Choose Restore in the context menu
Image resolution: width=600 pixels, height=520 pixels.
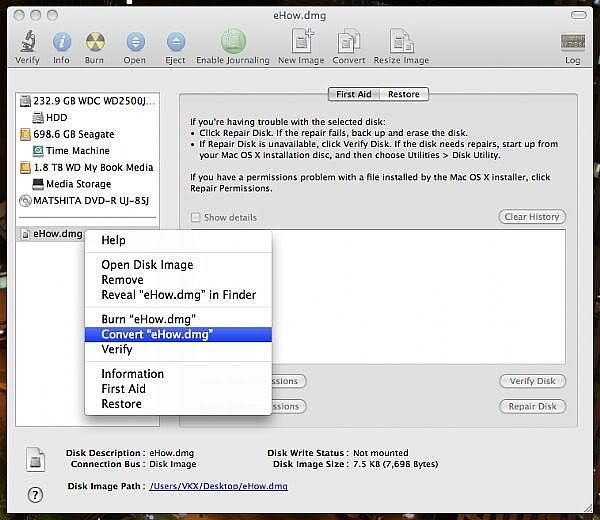(x=178, y=404)
